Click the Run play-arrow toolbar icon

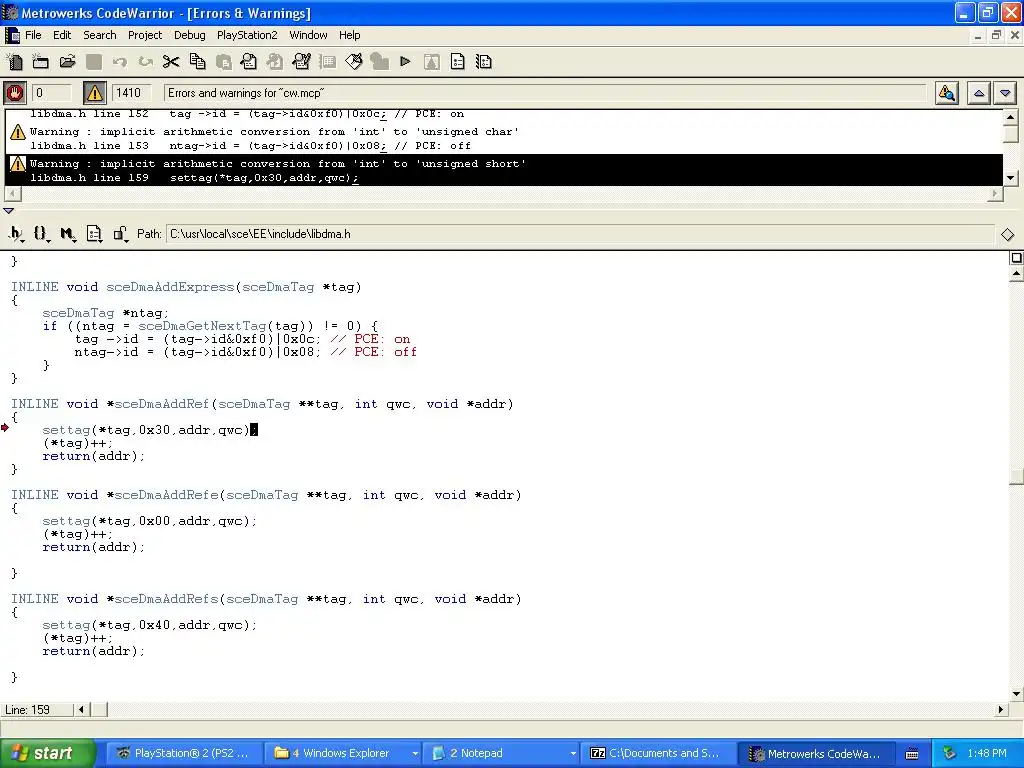406,62
